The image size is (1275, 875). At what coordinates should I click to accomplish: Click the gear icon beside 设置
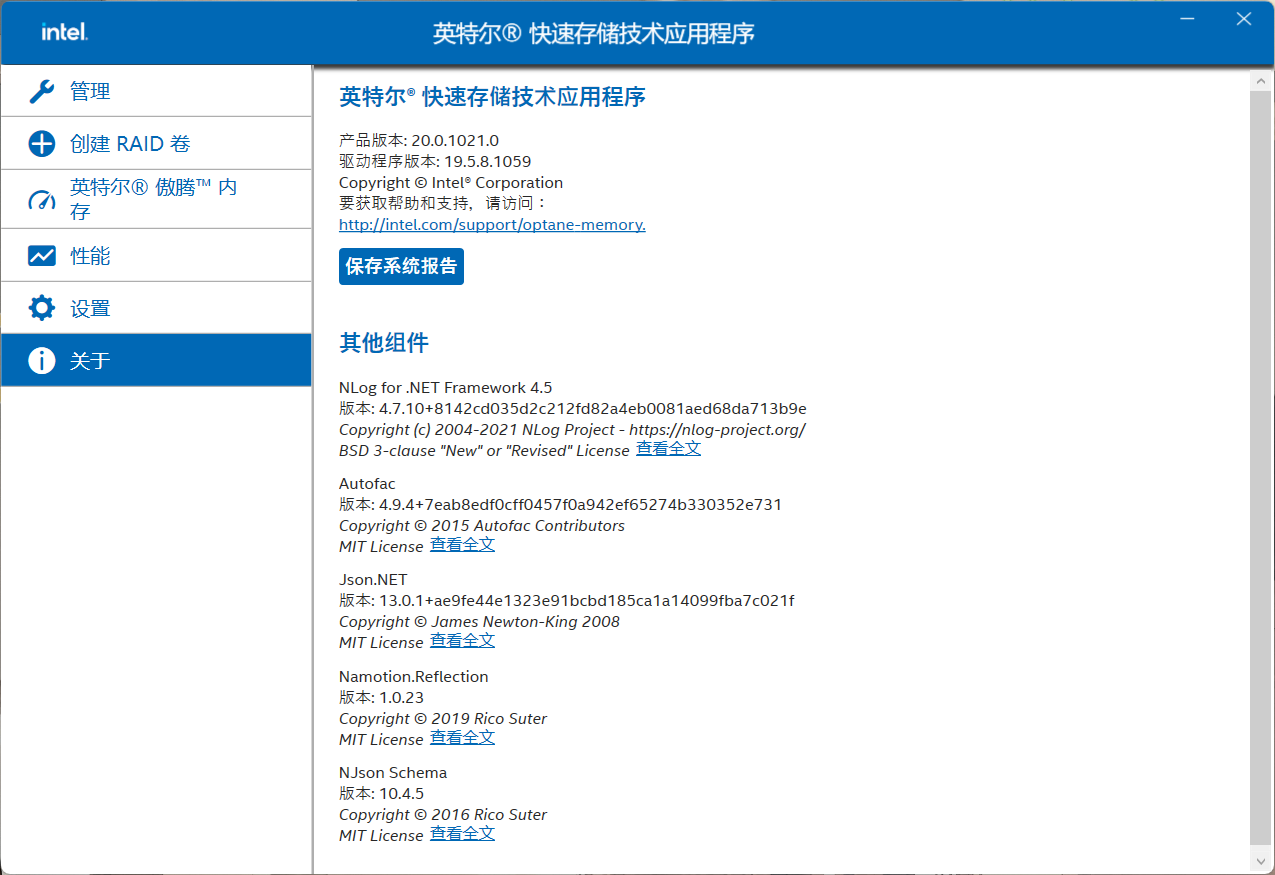[x=41, y=308]
